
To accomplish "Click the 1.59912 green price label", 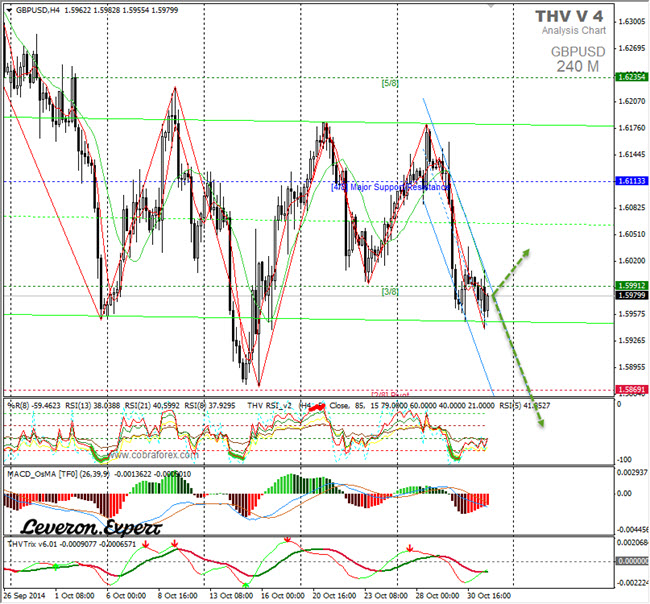I will pos(630,284).
